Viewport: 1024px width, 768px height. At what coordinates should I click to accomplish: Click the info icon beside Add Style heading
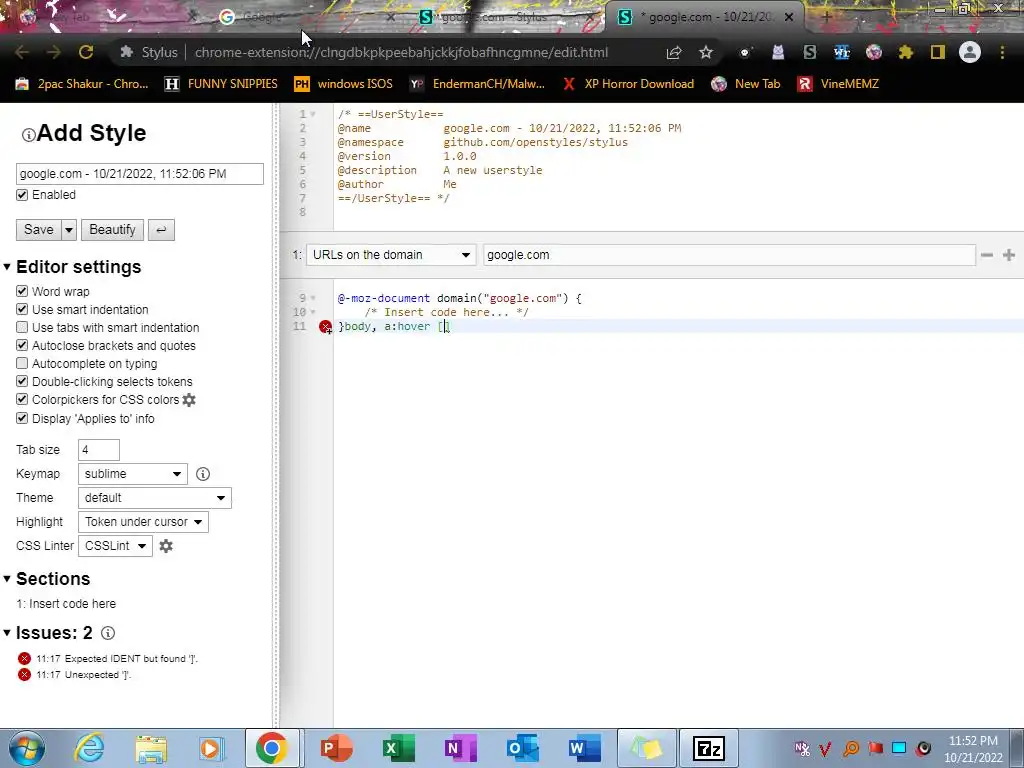tap(28, 135)
